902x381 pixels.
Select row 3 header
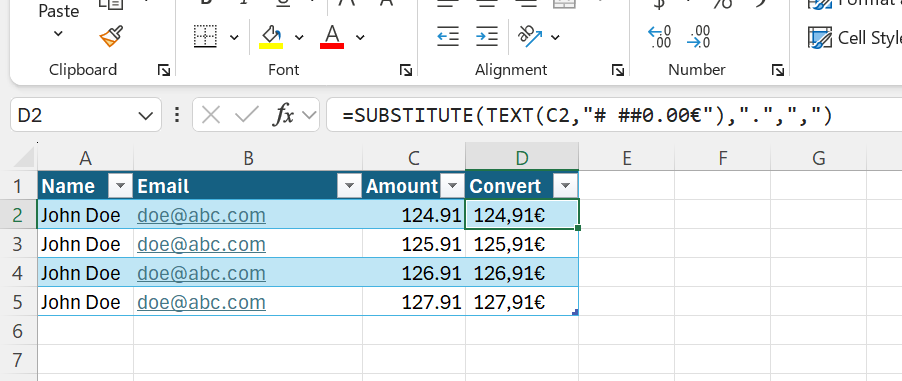pyautogui.click(x=18, y=244)
